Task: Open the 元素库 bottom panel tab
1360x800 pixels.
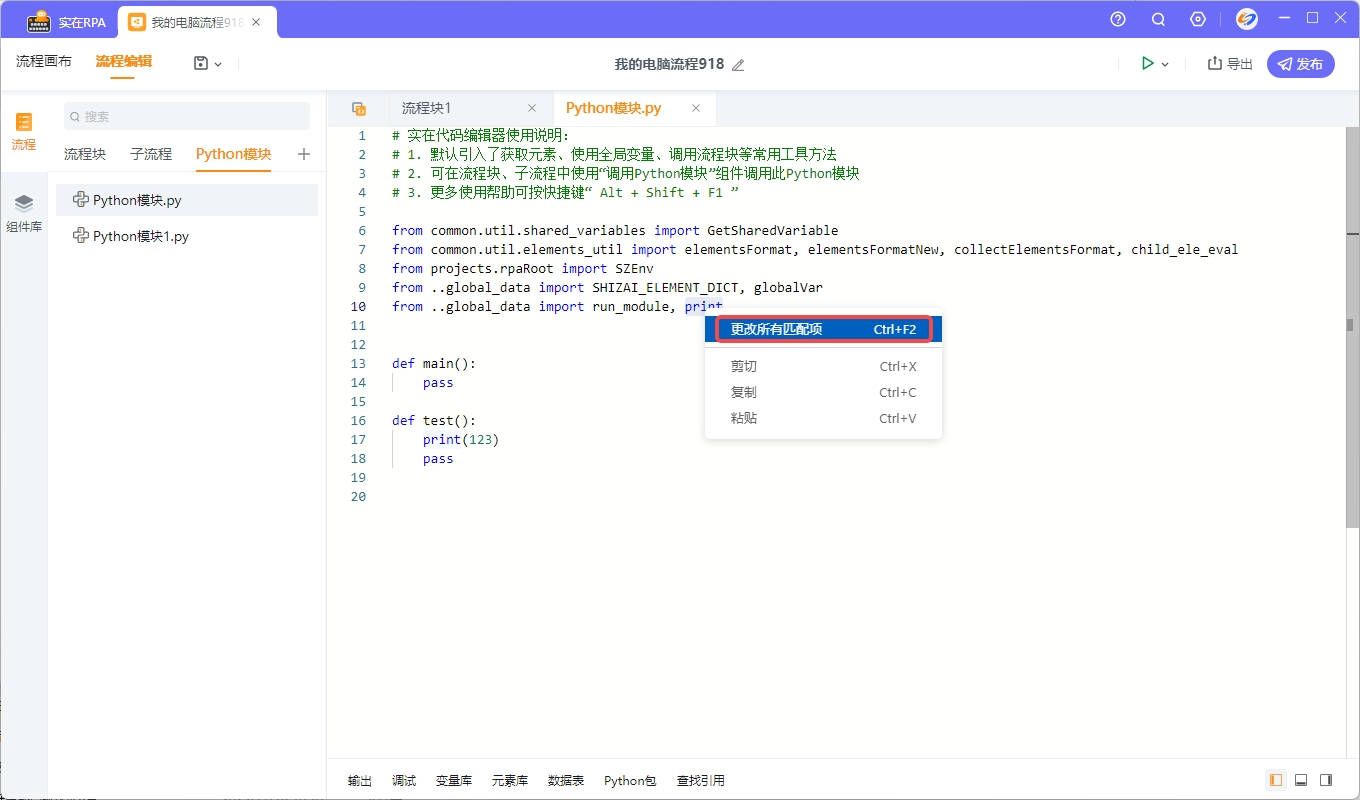Action: [510, 781]
